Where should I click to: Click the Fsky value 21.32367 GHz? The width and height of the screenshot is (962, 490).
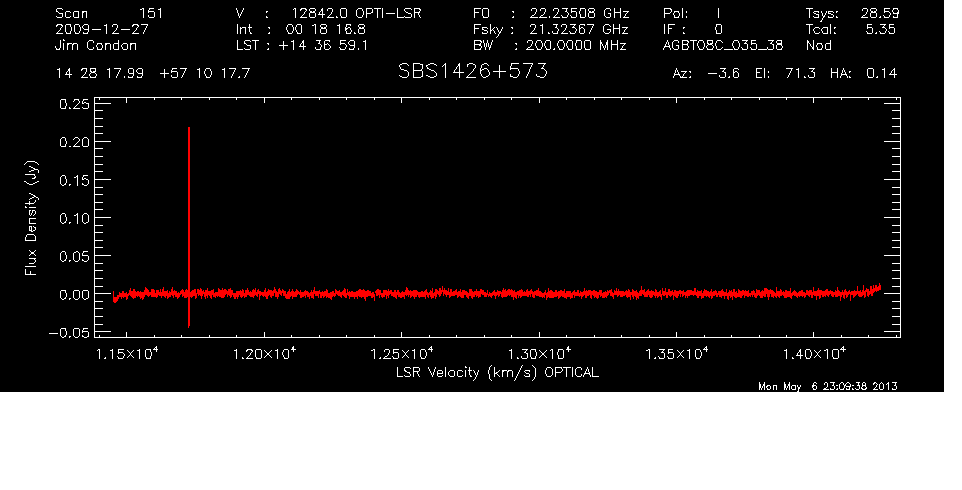(580, 29)
